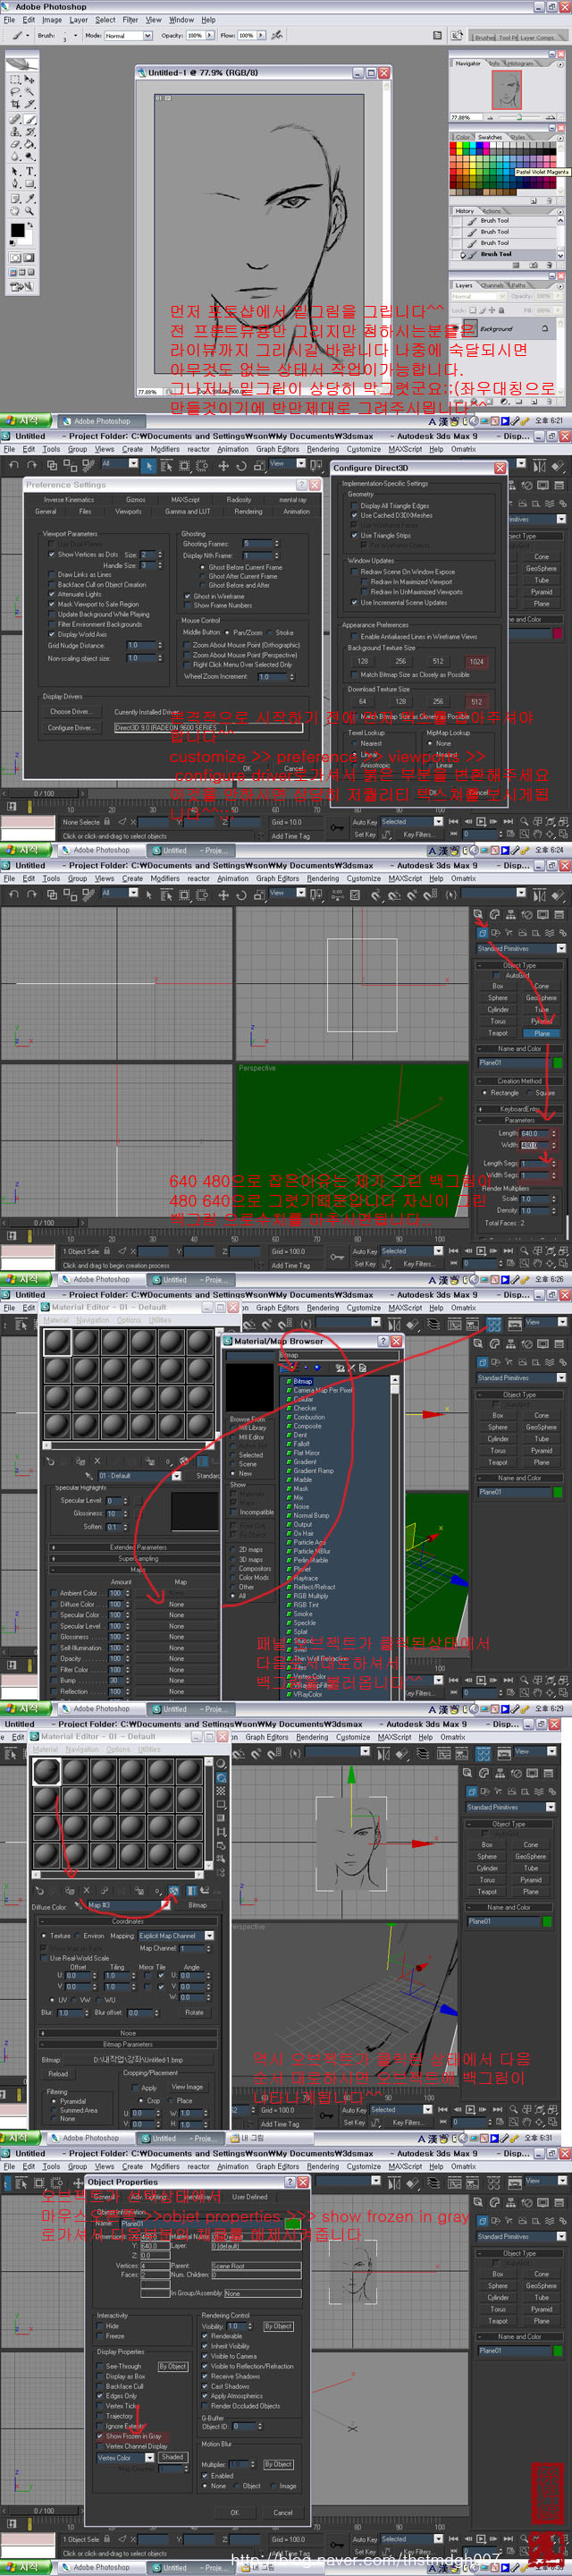
Task: Select the Lasso tool in Photoshop toolbox
Action: point(15,91)
